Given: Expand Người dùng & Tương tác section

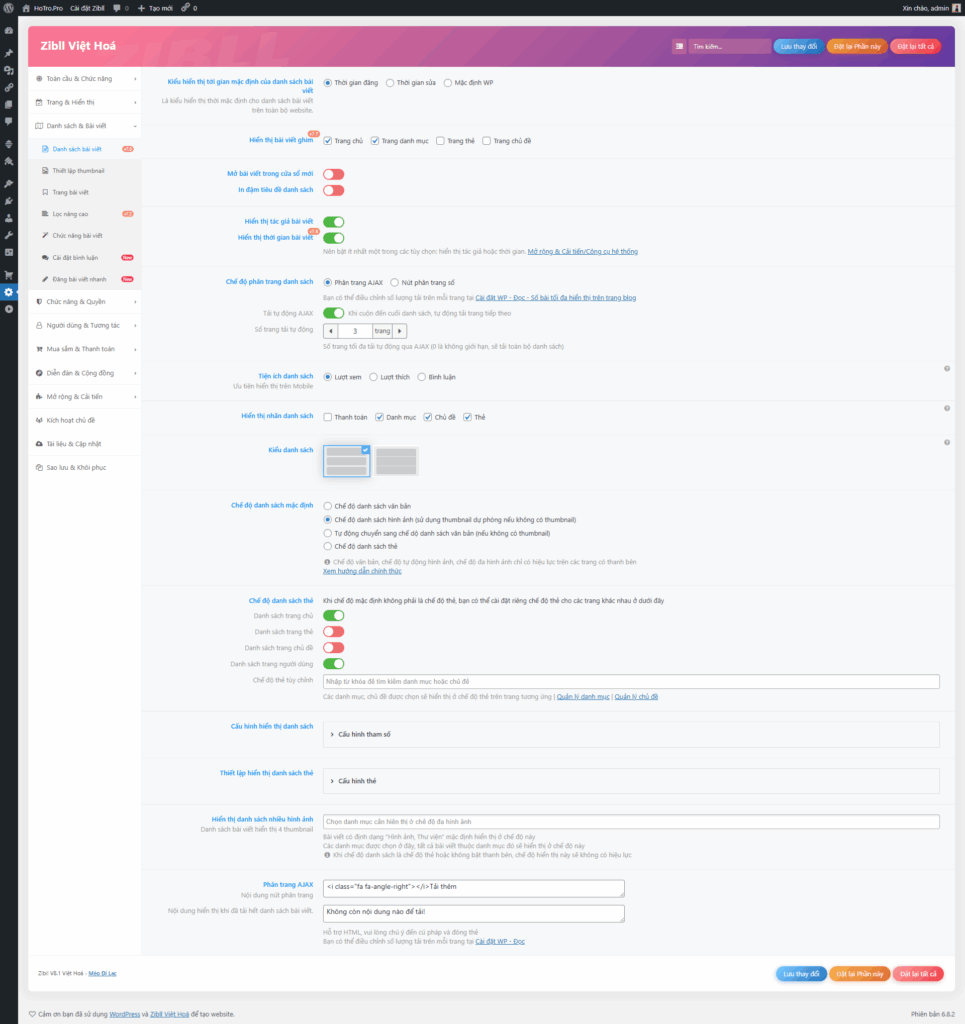Looking at the screenshot, I should 85,325.
